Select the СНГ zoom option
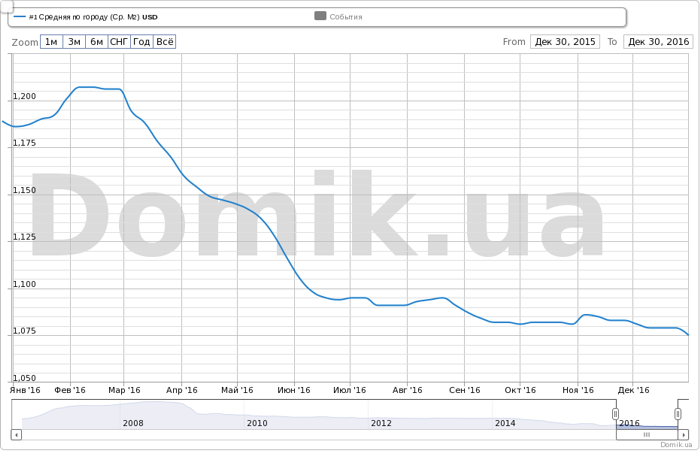Screen dimensions: 700x451 pos(119,42)
